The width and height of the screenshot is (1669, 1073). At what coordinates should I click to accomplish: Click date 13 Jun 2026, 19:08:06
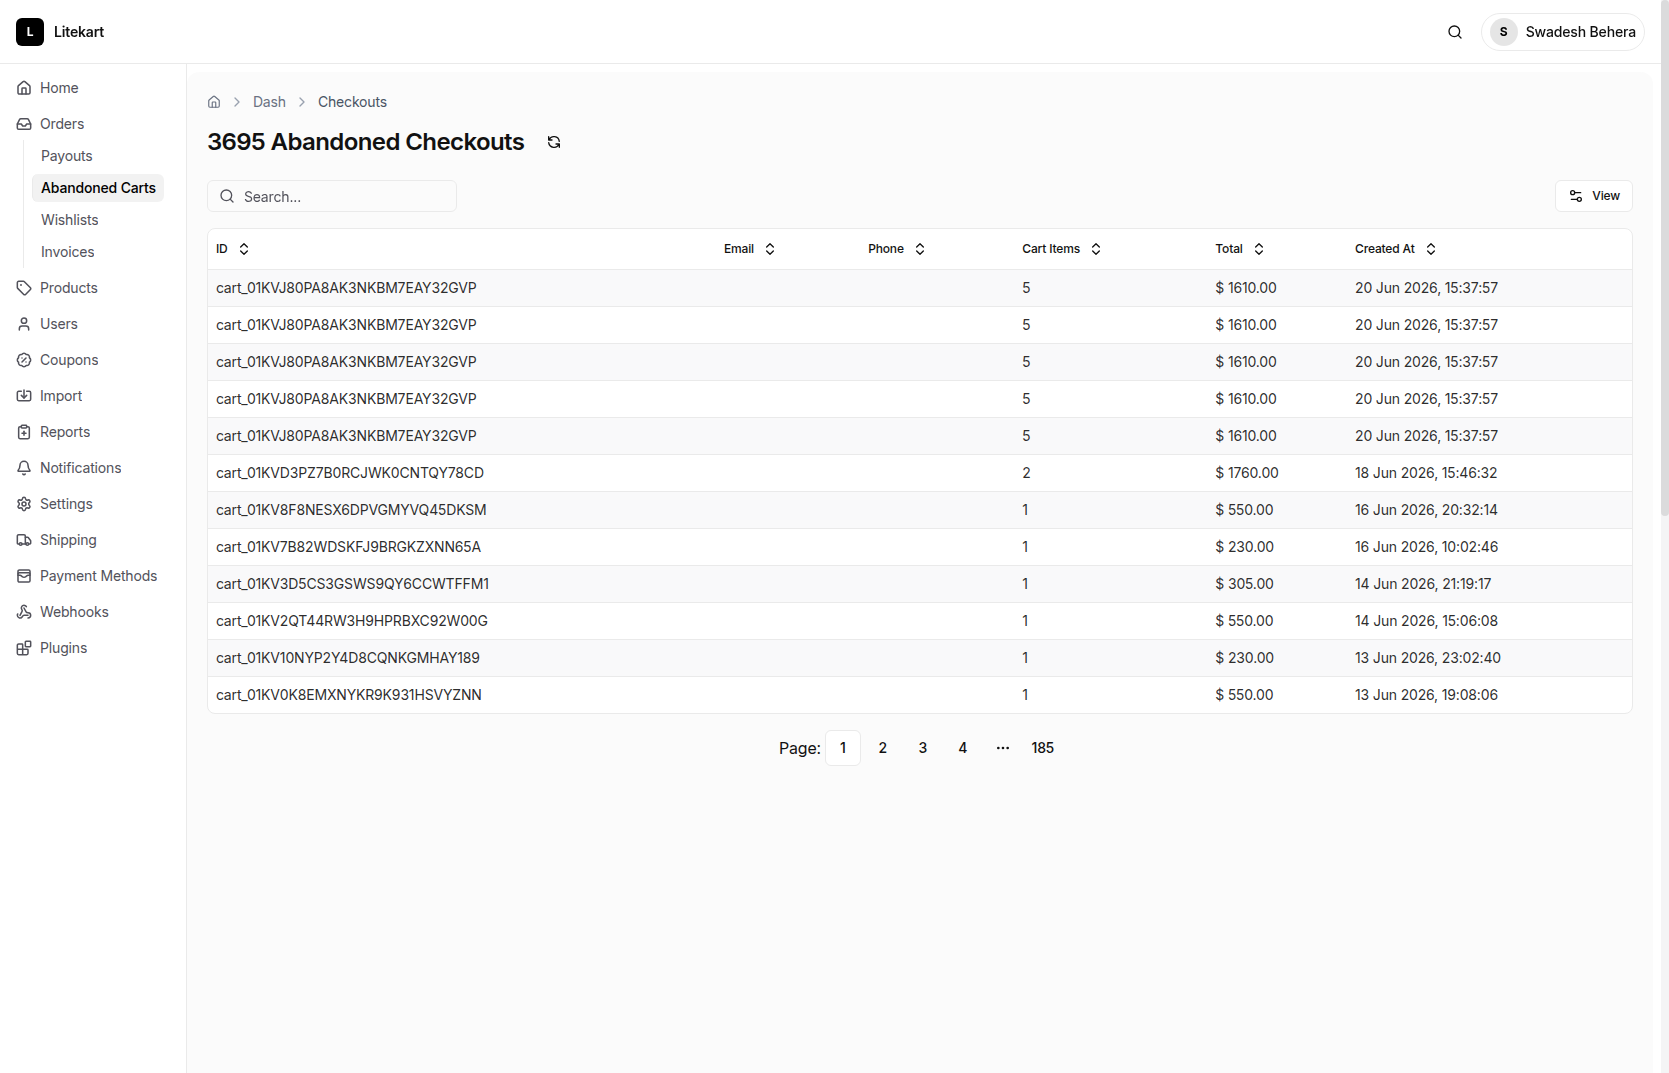[x=1426, y=695]
